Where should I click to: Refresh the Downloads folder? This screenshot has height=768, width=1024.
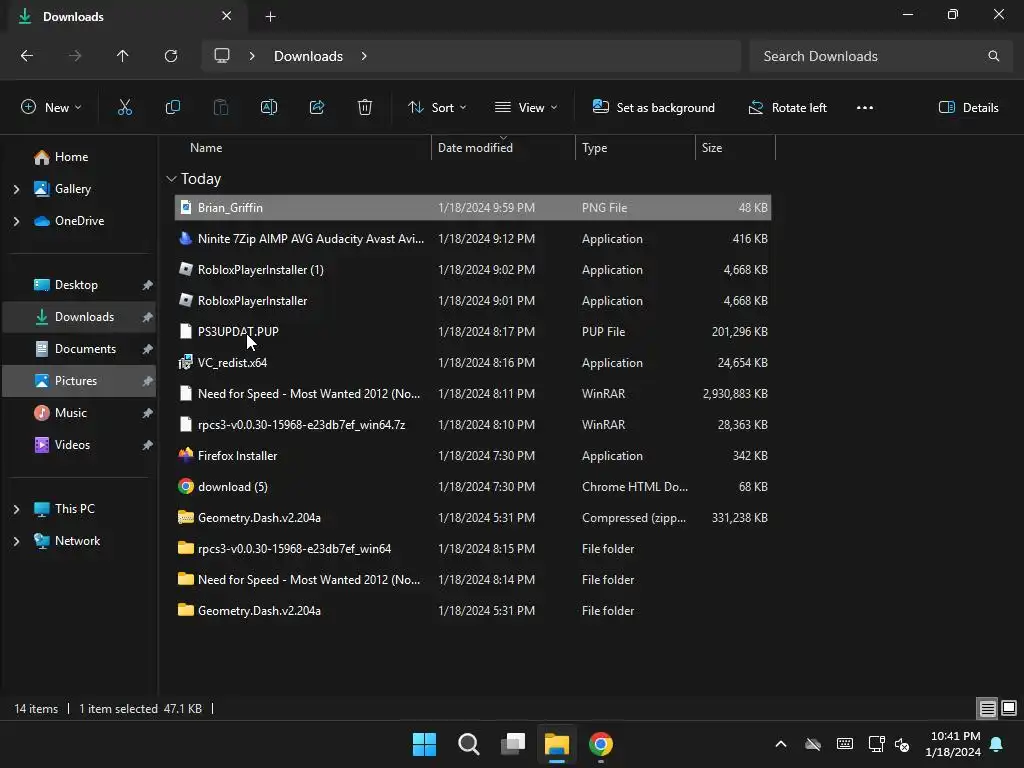[x=171, y=56]
